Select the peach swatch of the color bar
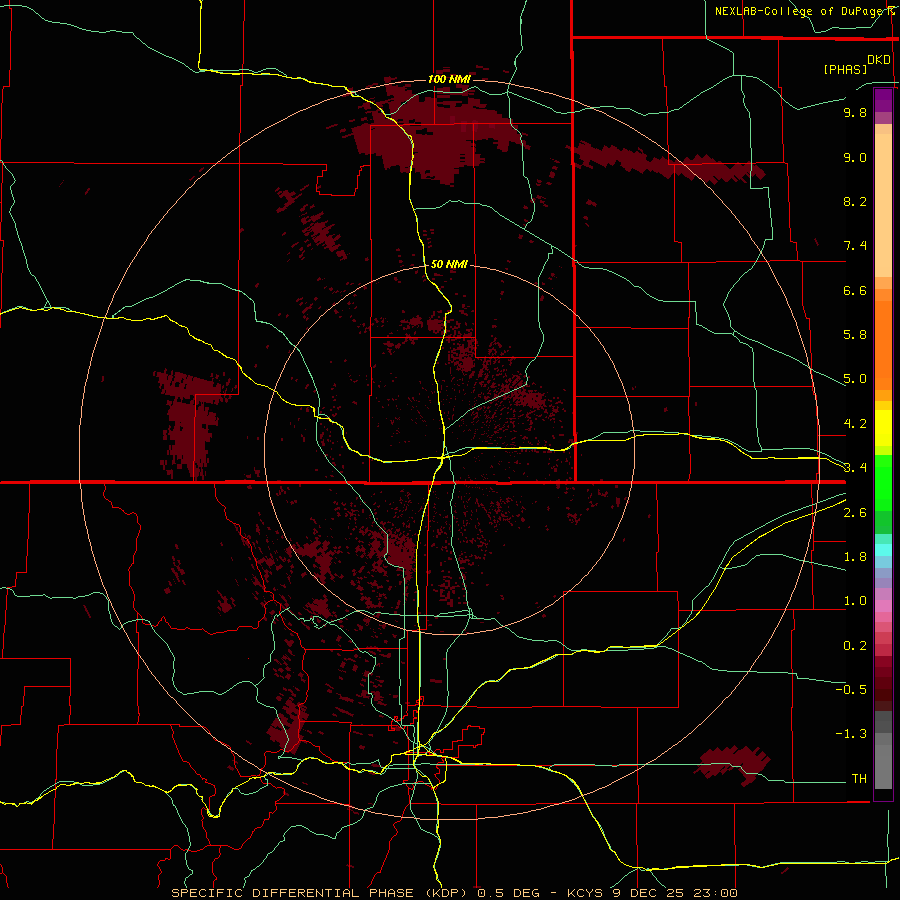Image resolution: width=900 pixels, height=900 pixels. [x=883, y=205]
